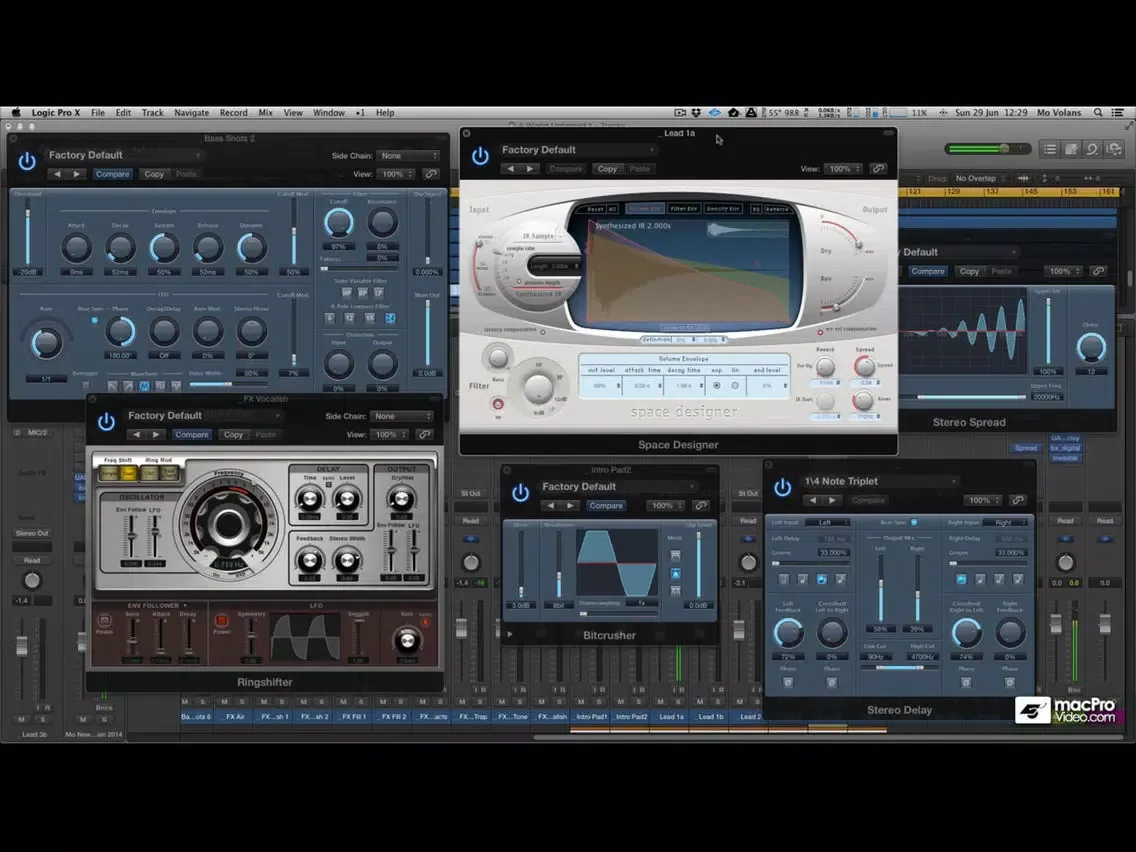The height and width of the screenshot is (852, 1136).
Task: Open 1\4 Note Triplet preset menu
Action: (x=880, y=481)
